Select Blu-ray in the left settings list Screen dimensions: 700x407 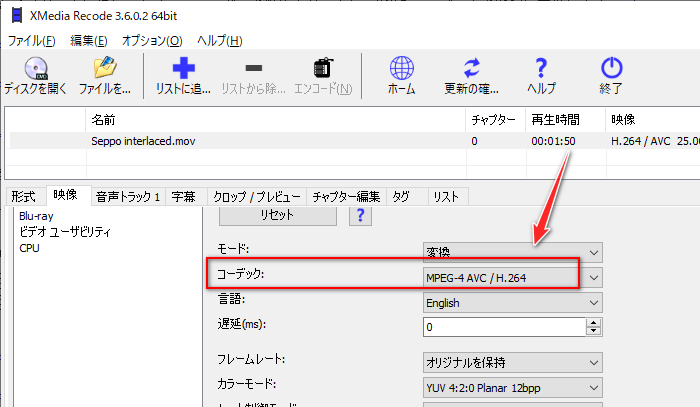(x=36, y=216)
